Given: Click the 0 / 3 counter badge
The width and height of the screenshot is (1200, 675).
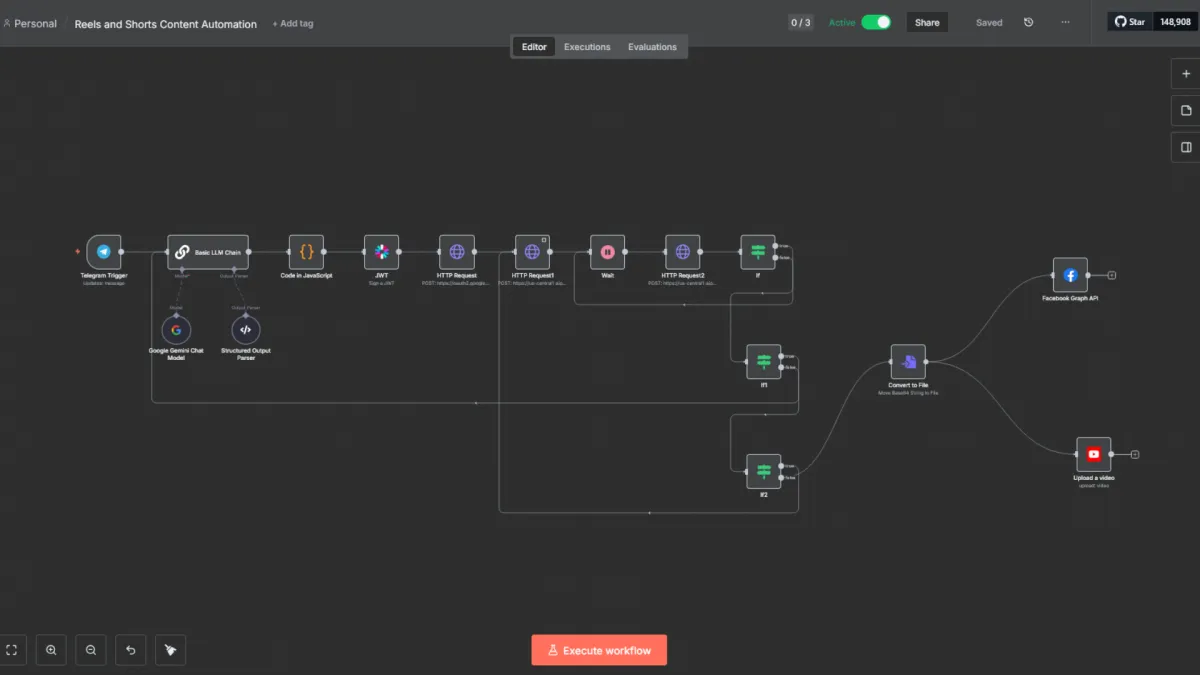Looking at the screenshot, I should pos(801,22).
